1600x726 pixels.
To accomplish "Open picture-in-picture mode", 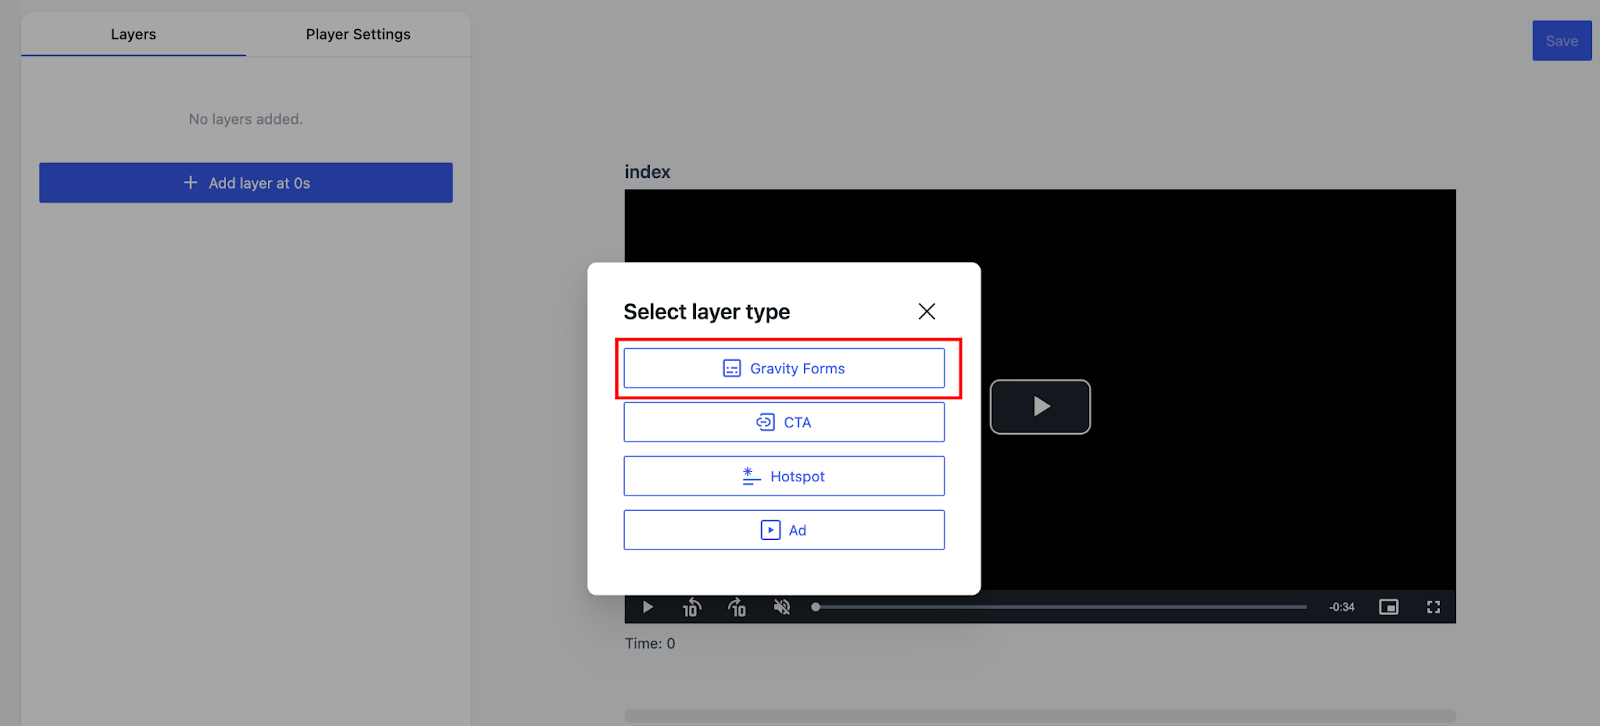I will 1388,607.
